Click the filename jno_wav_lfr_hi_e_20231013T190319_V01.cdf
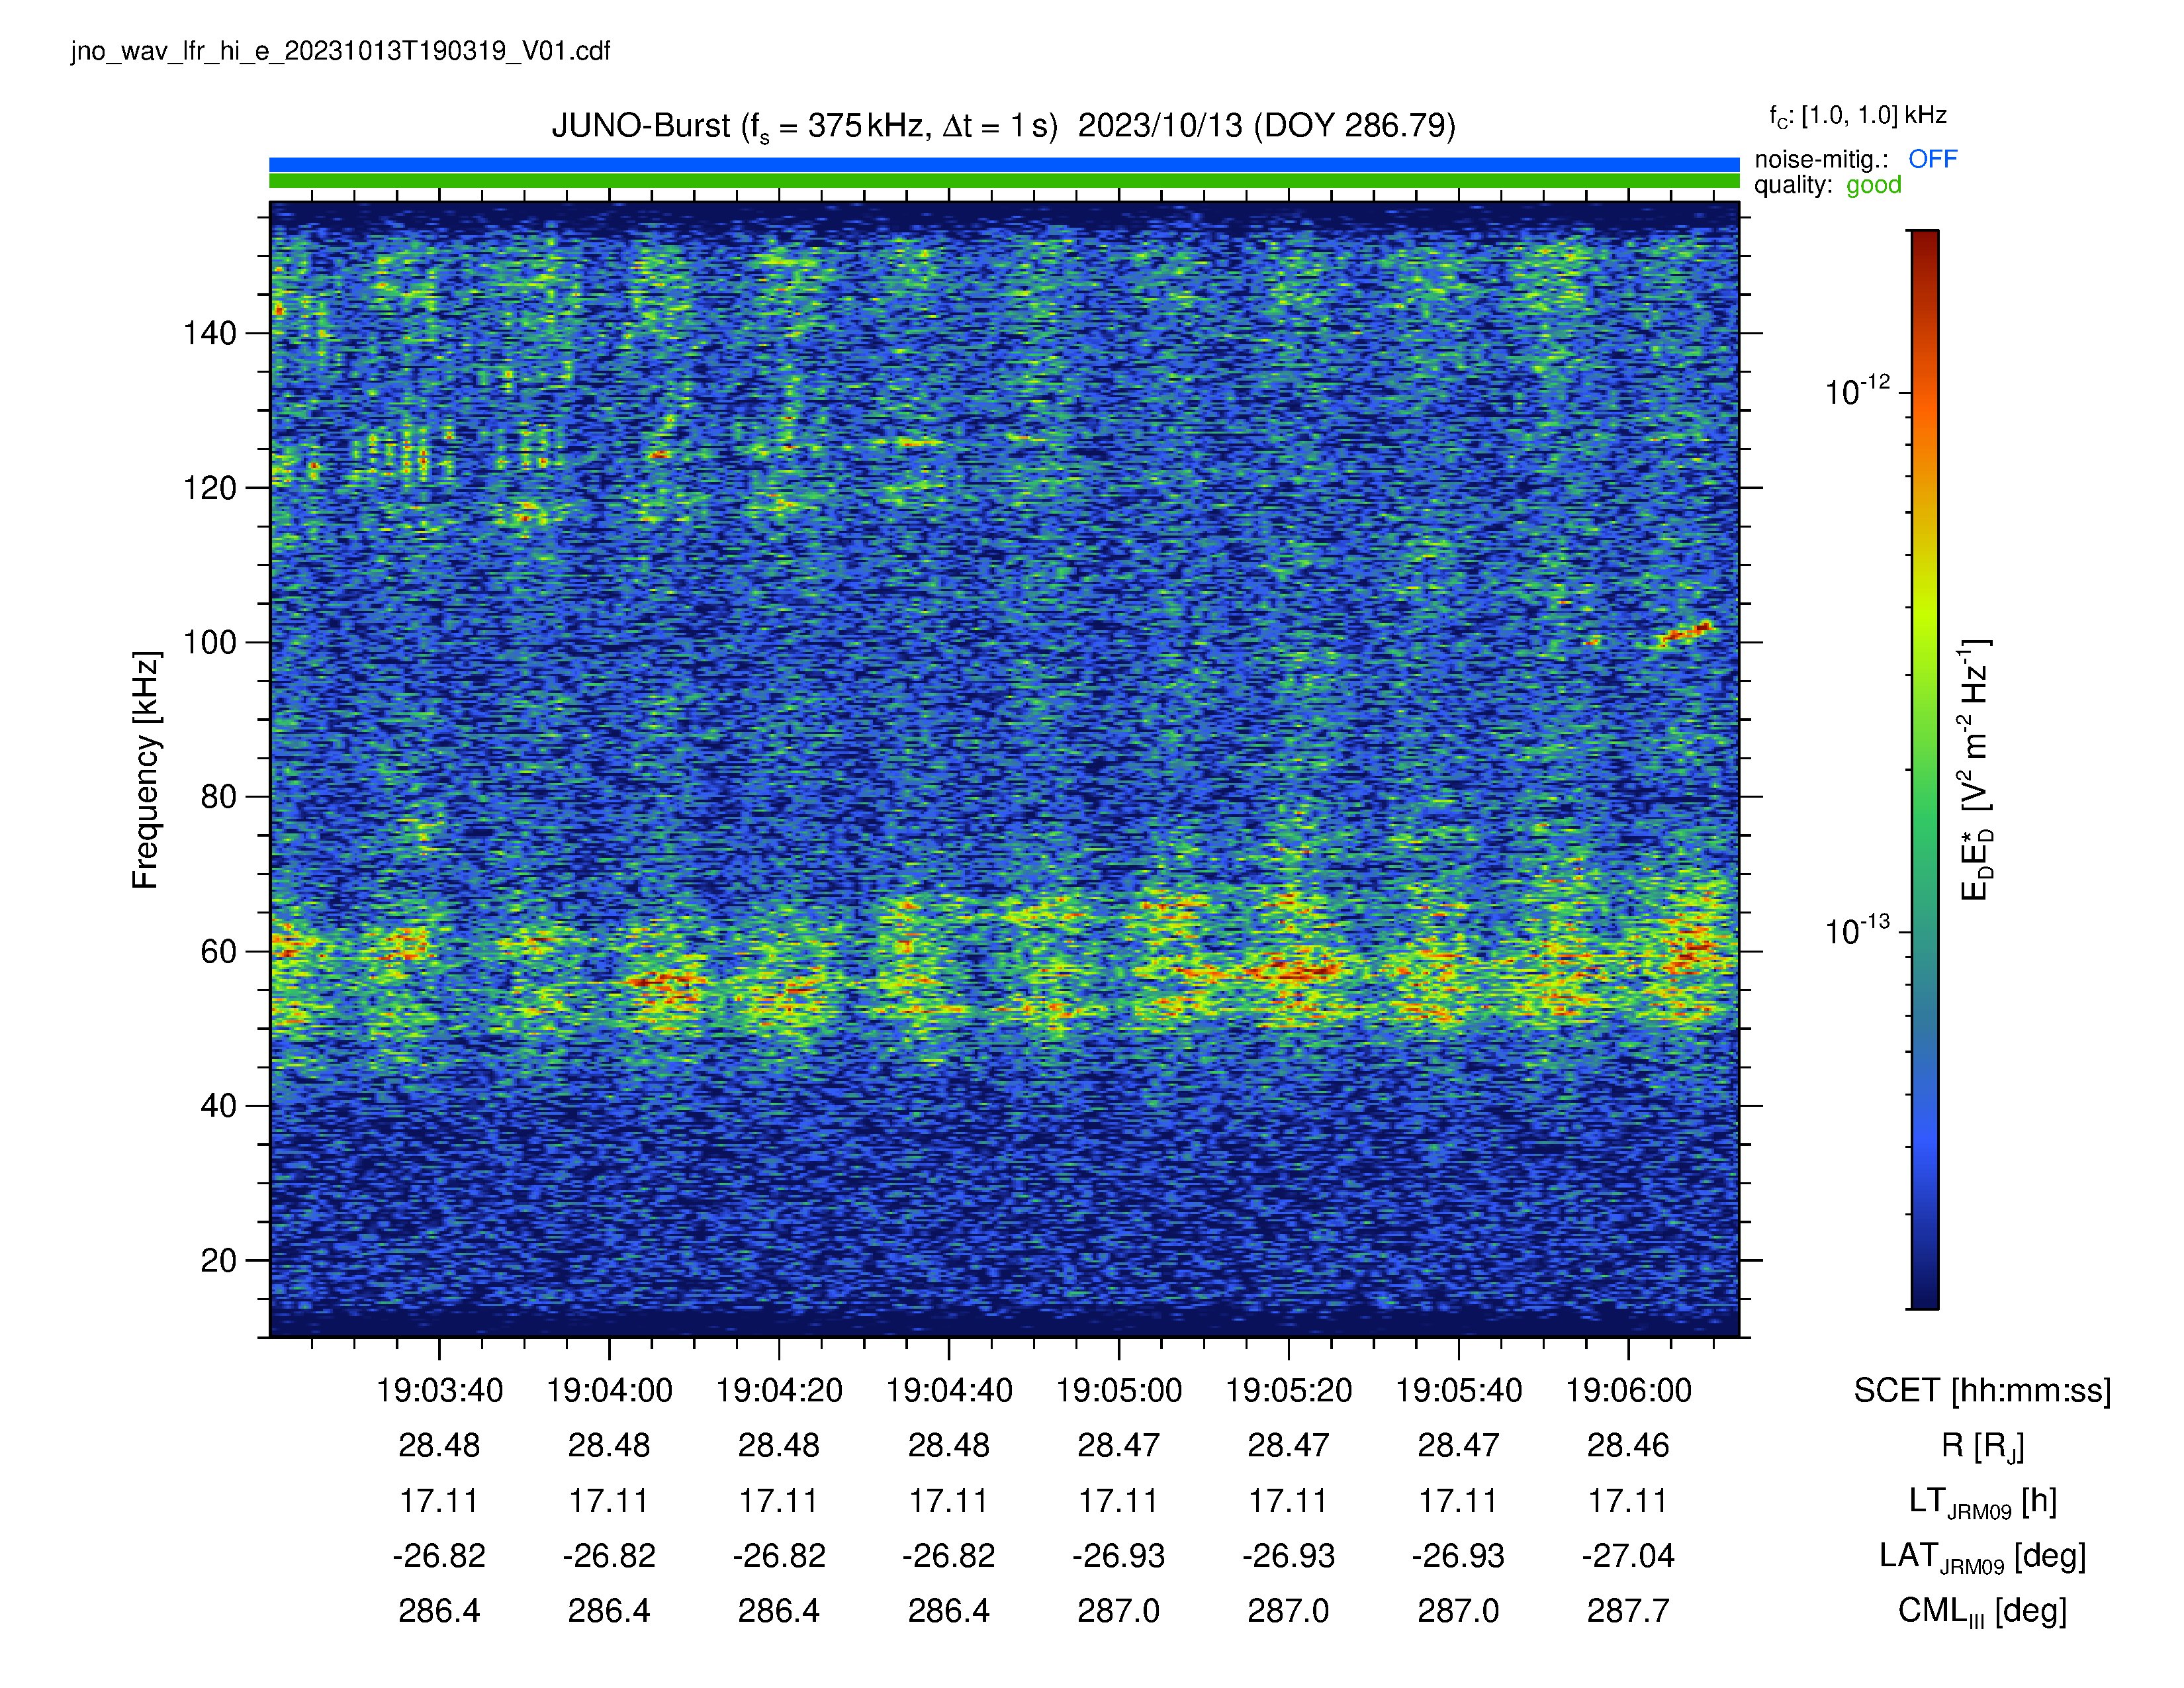The height and width of the screenshot is (1688, 2184). point(340,51)
